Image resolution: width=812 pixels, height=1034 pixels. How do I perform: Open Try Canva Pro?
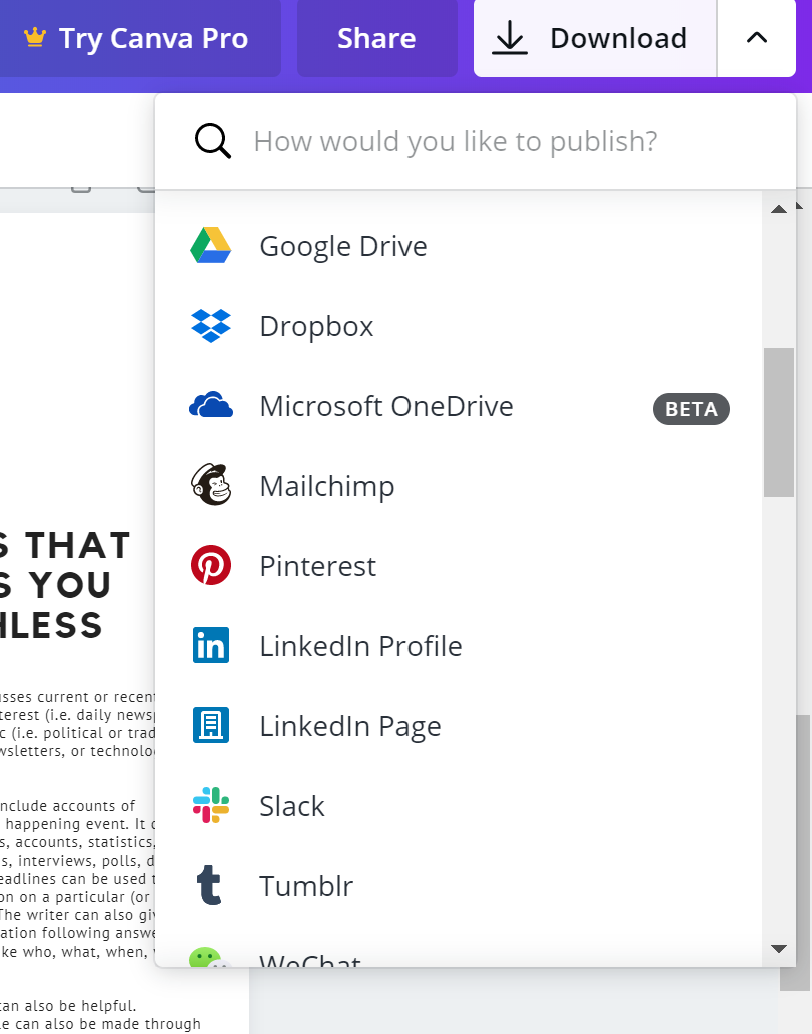point(140,38)
